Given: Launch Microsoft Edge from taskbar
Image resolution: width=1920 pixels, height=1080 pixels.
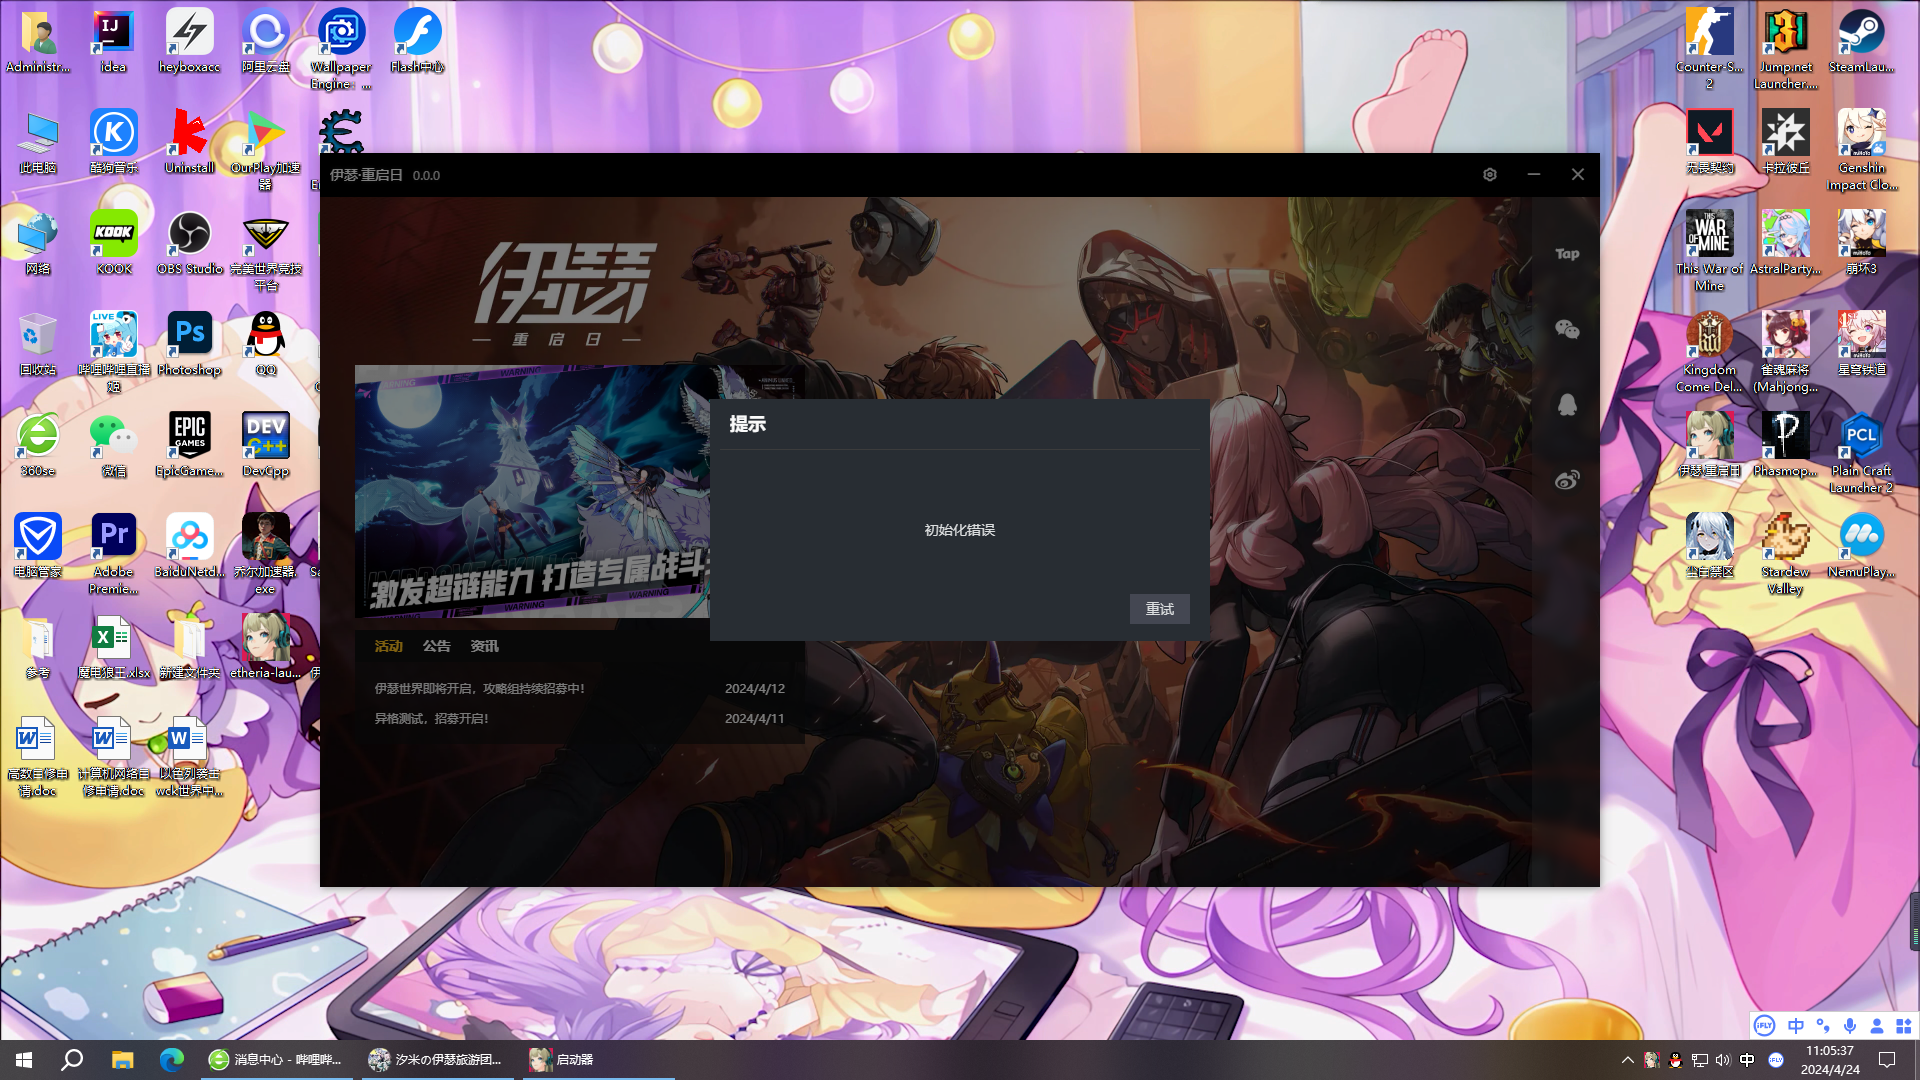Looking at the screenshot, I should pos(171,1060).
